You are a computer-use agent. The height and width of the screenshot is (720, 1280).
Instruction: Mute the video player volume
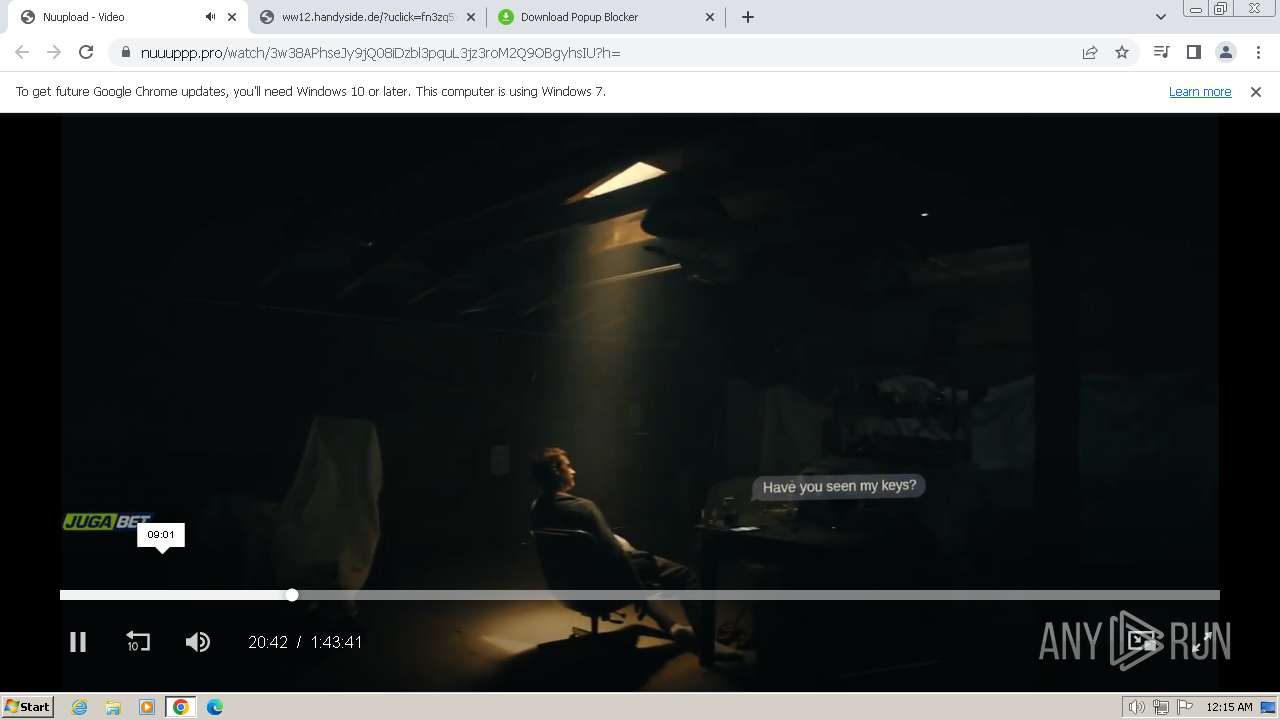[x=198, y=642]
